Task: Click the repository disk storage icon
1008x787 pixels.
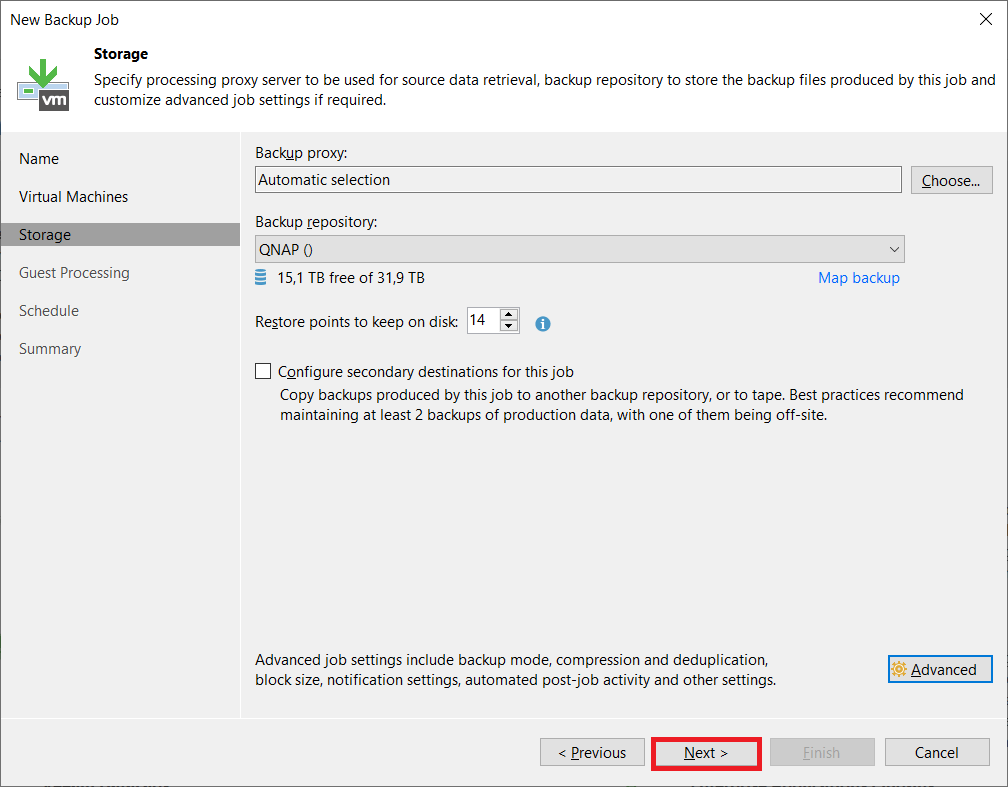Action: click(x=261, y=278)
